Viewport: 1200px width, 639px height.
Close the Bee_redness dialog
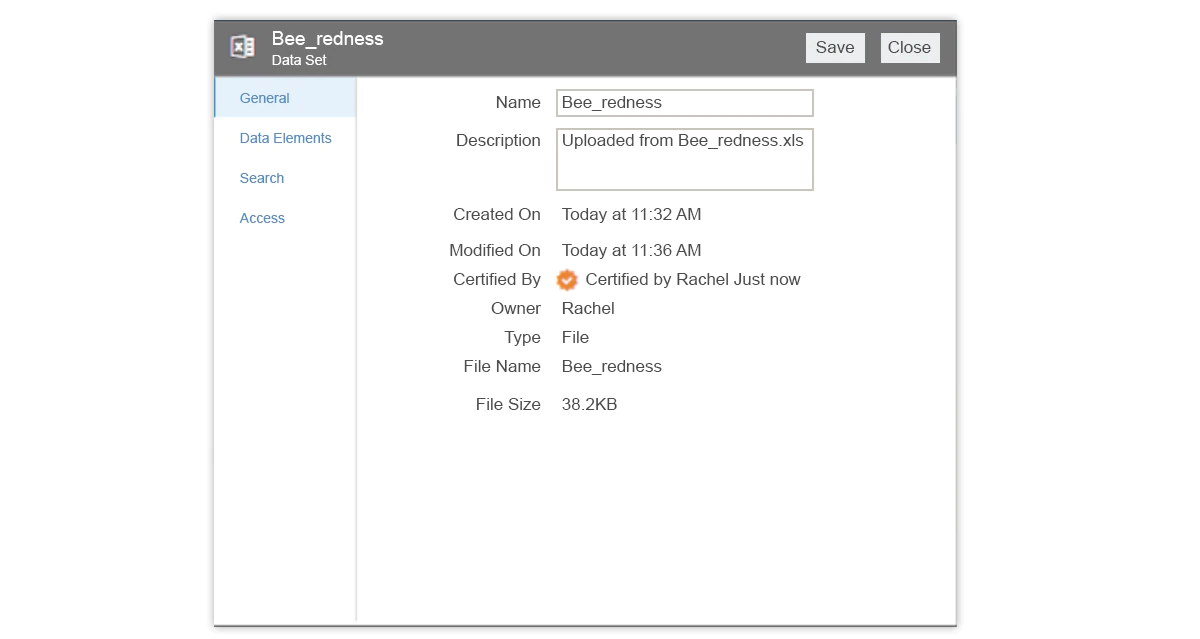[909, 47]
